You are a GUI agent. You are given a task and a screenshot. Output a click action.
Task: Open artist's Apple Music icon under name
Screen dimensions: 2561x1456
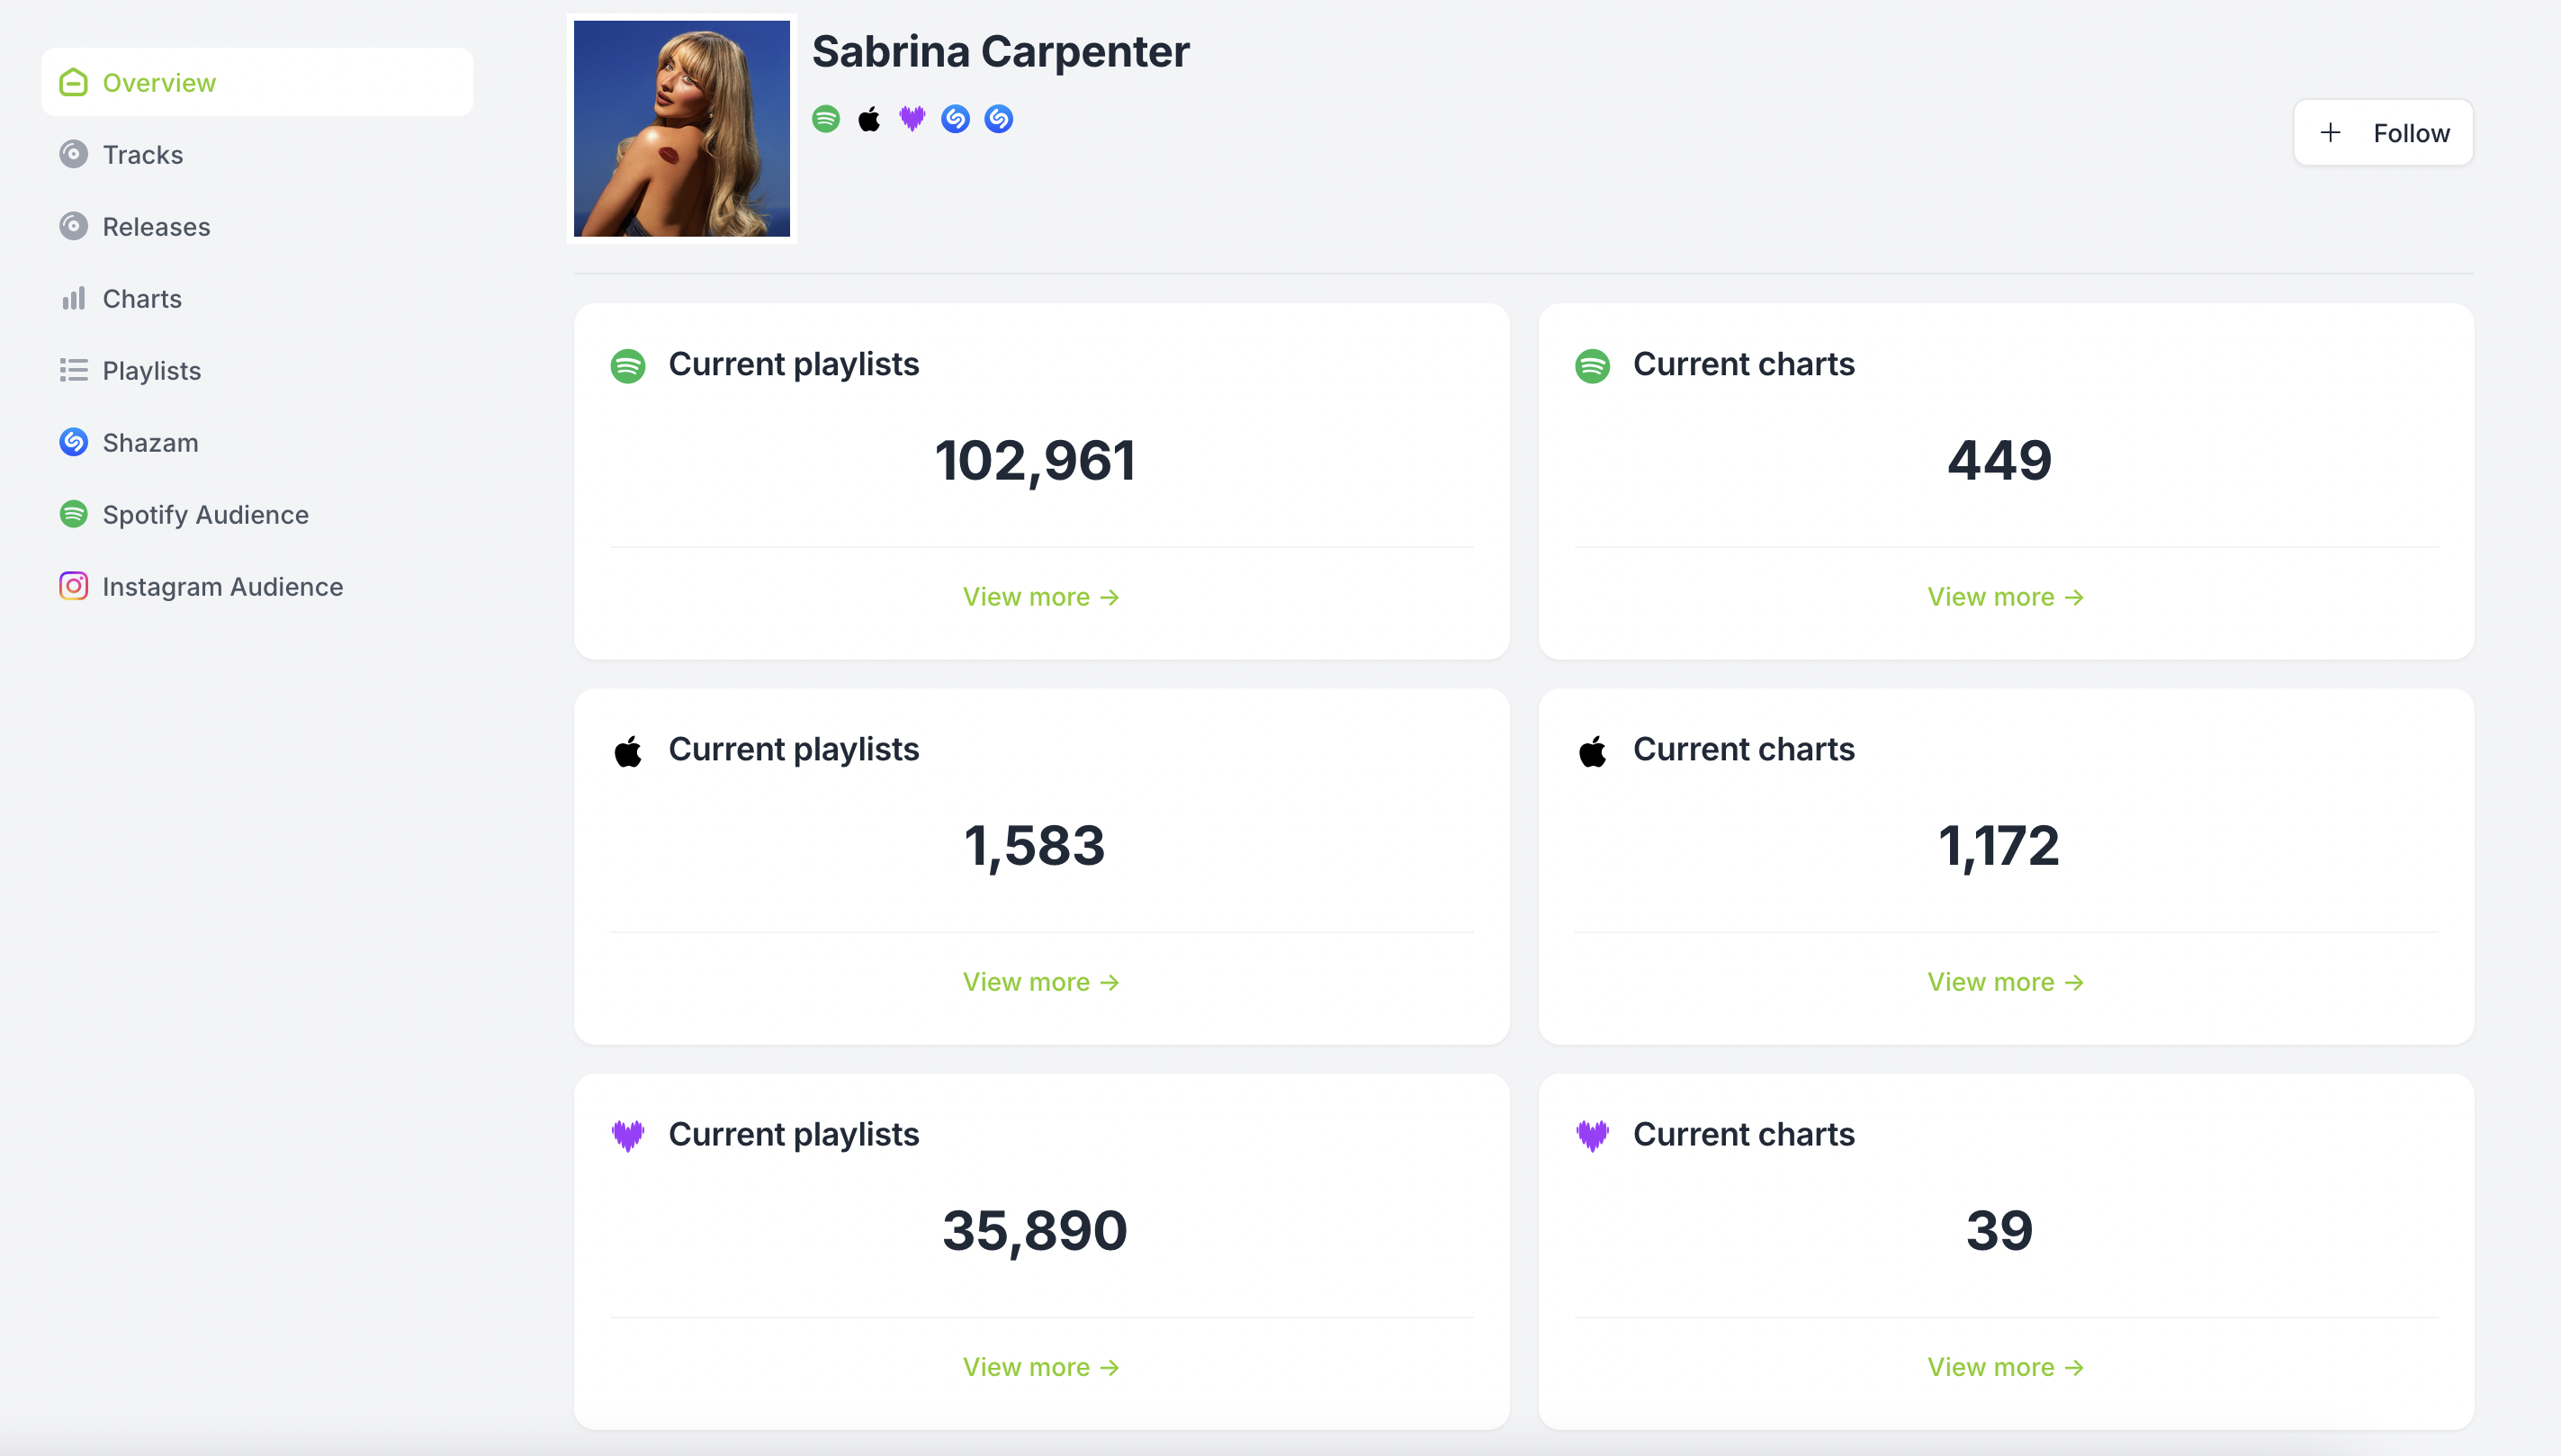point(869,119)
